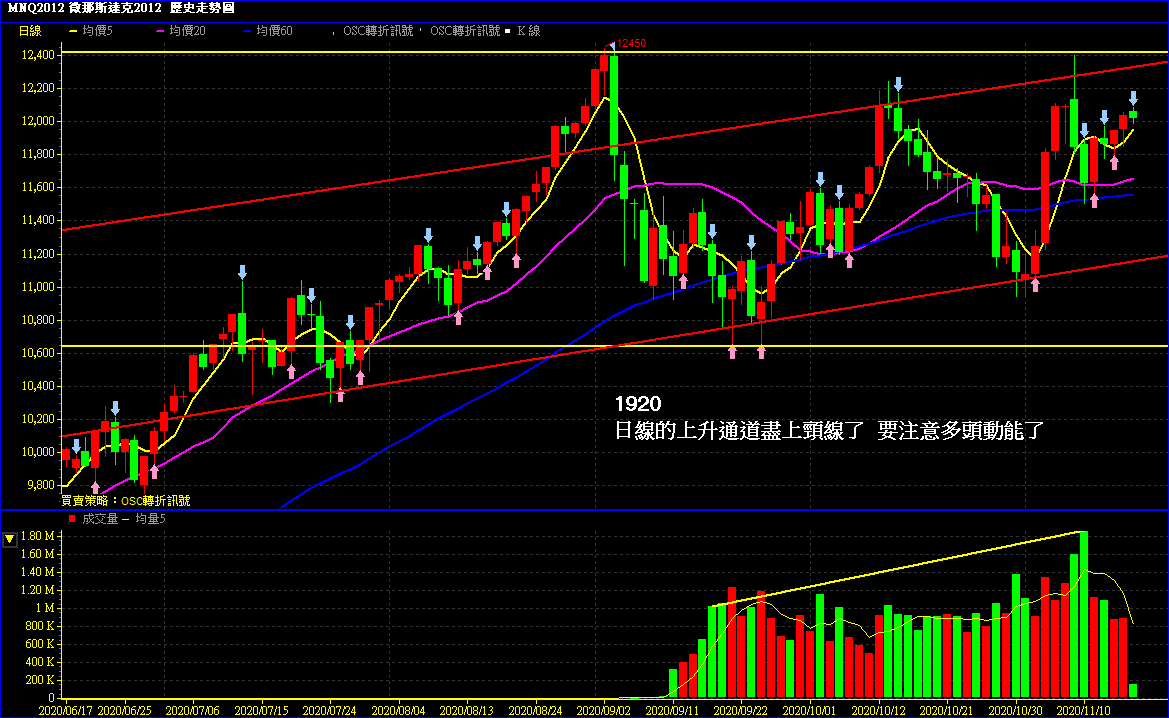
Task: Click the 2020/10/30 date label
Action: click(x=1015, y=711)
